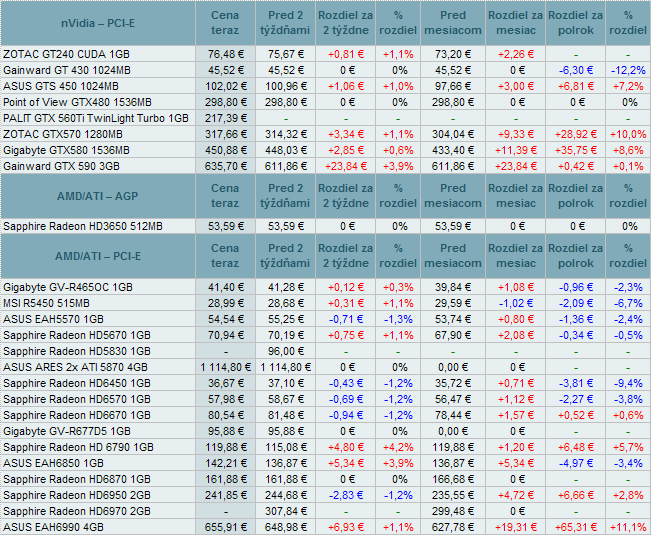The width and height of the screenshot is (651, 535).
Task: Select "MSI R5450 515MB" product name
Action: pyautogui.click(x=46, y=303)
